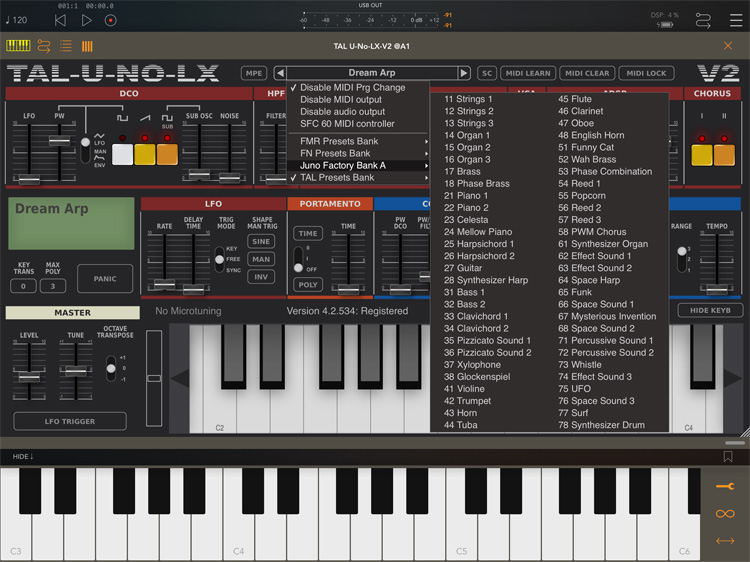Click the rewind-to-start transport icon
The width and height of the screenshot is (750, 562).
point(60,20)
